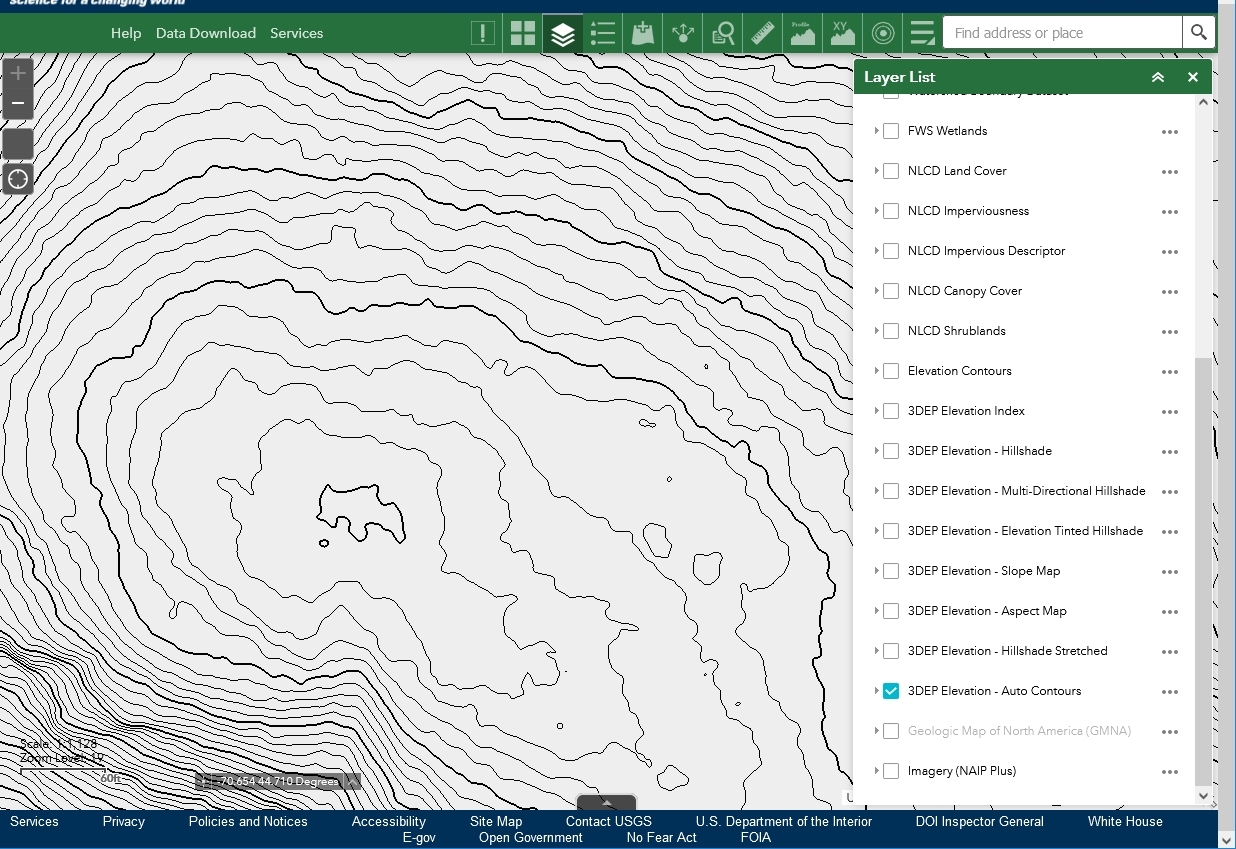Open the Basemap Gallery grid icon
The width and height of the screenshot is (1236, 849).
(523, 33)
